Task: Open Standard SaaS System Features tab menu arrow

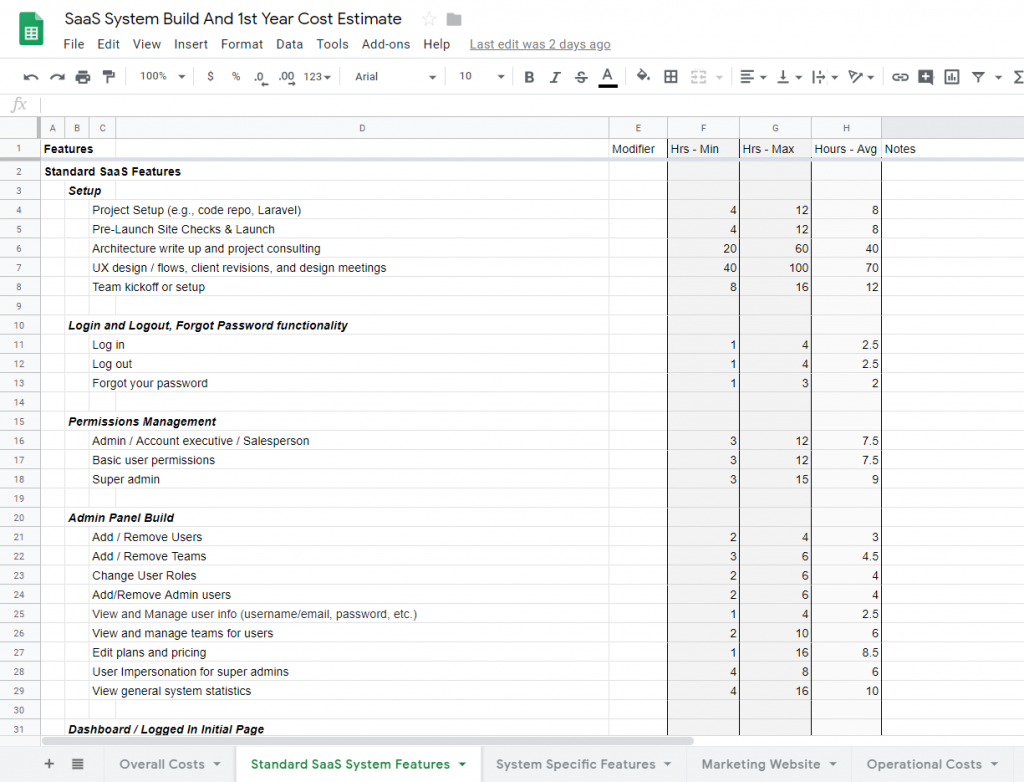Action: pyautogui.click(x=462, y=764)
